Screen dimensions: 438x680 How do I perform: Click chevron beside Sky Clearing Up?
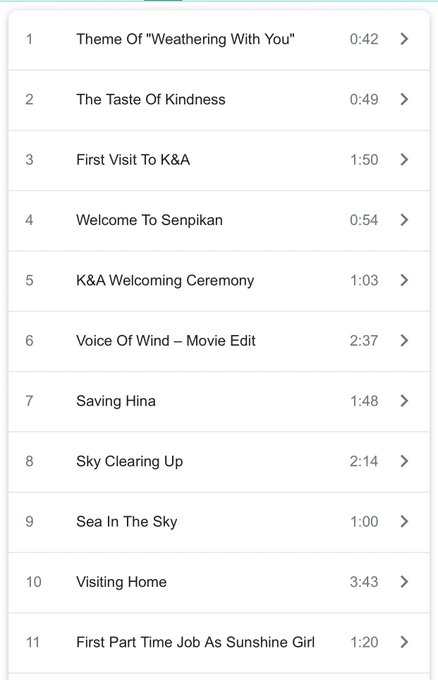point(404,461)
